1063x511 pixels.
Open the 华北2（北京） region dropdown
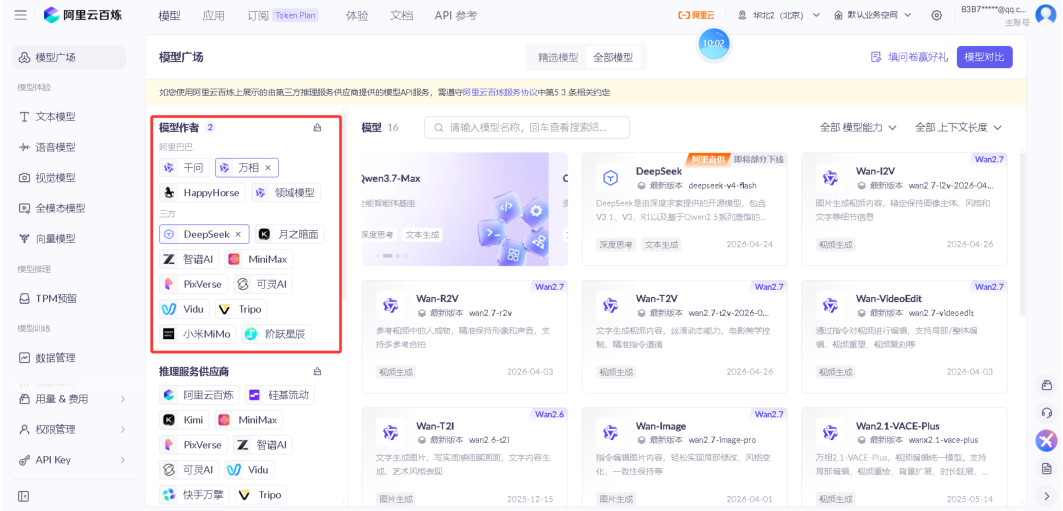click(779, 15)
